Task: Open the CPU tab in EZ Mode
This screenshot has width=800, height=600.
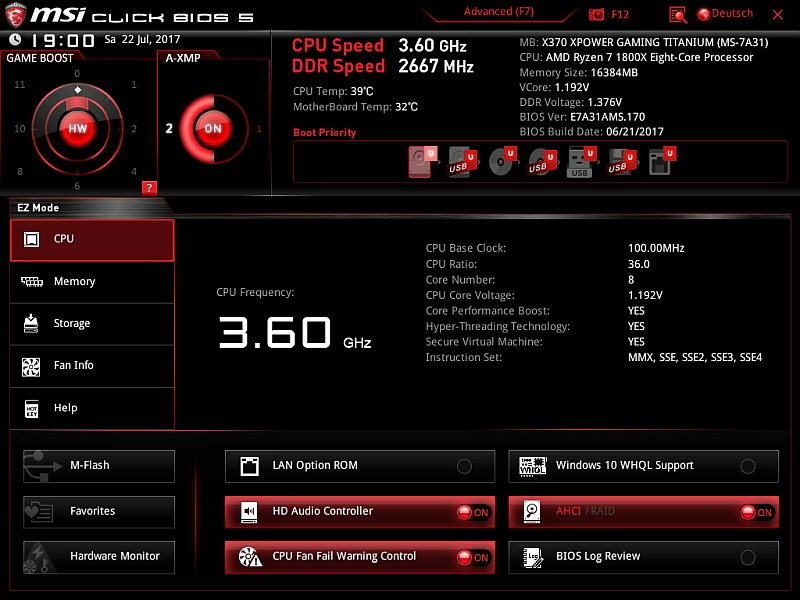Action: pyautogui.click(x=92, y=240)
